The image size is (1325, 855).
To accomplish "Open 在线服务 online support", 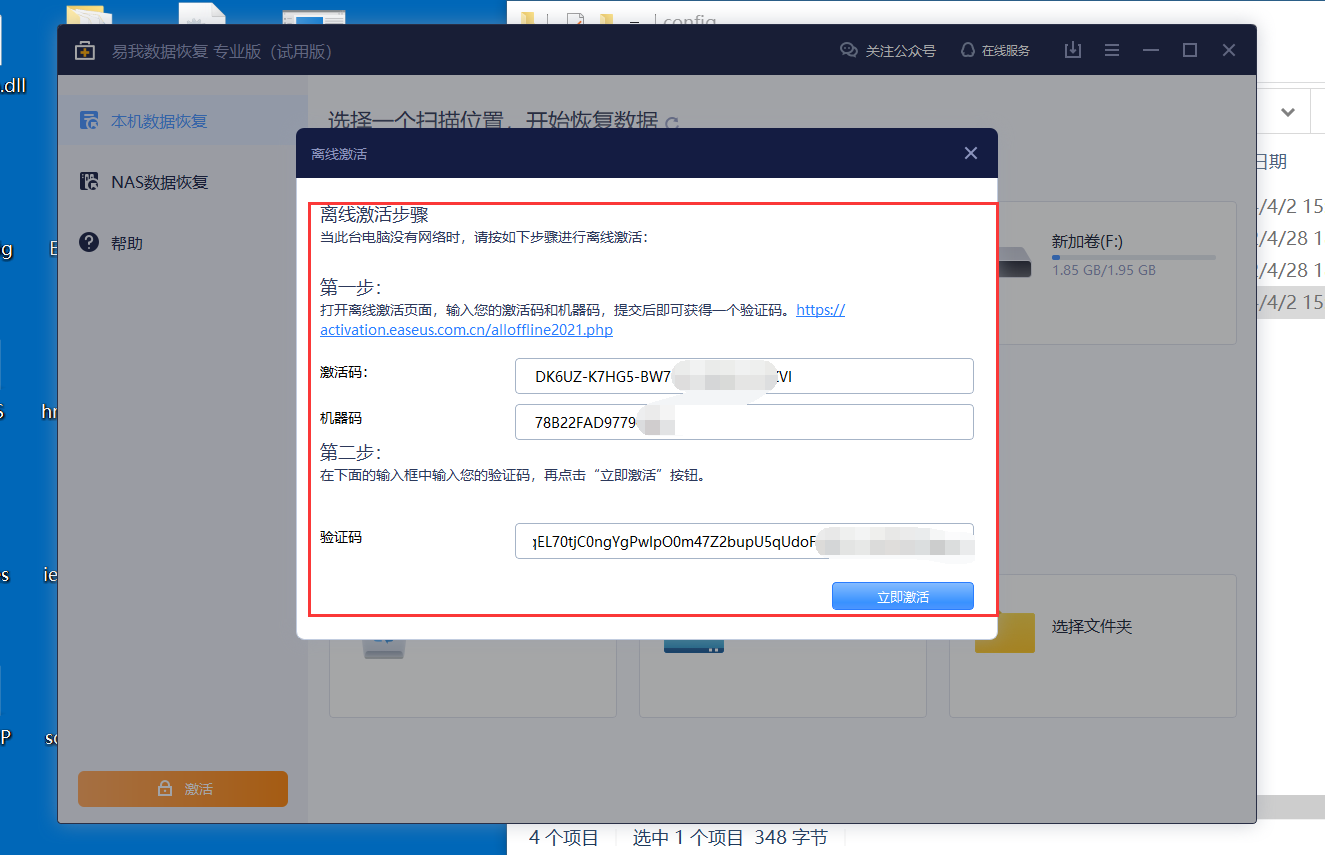I will 995,50.
